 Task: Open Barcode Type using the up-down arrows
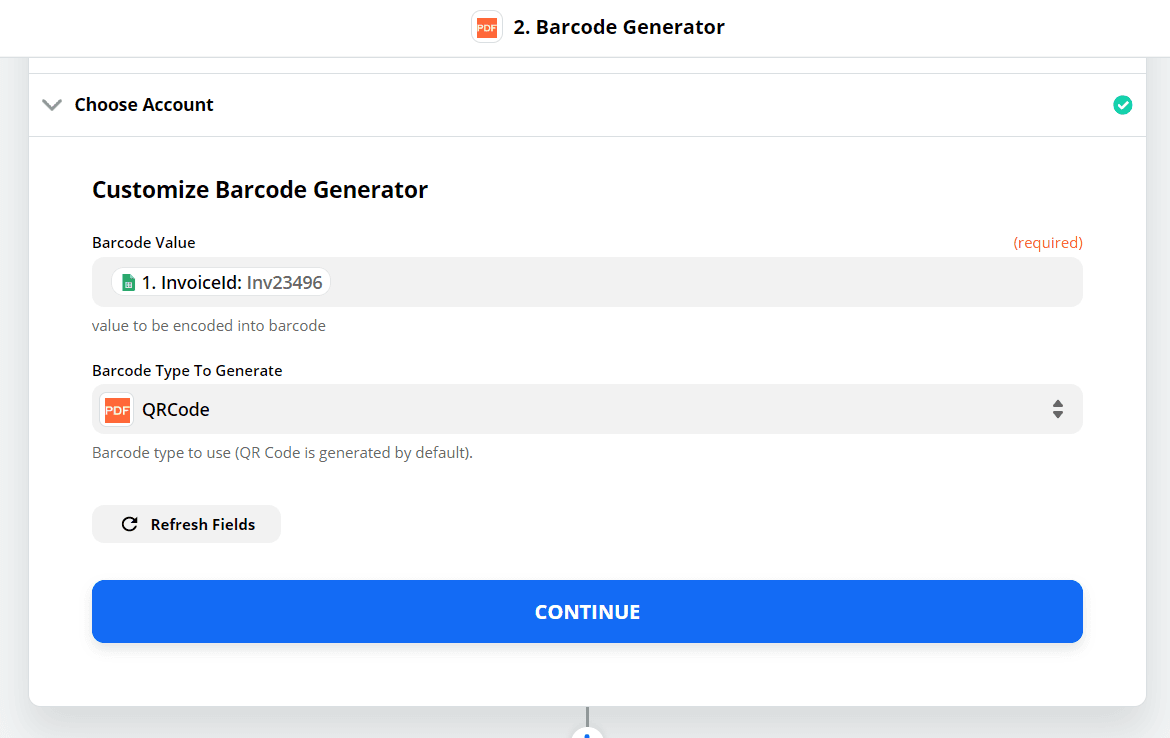pyautogui.click(x=1057, y=409)
